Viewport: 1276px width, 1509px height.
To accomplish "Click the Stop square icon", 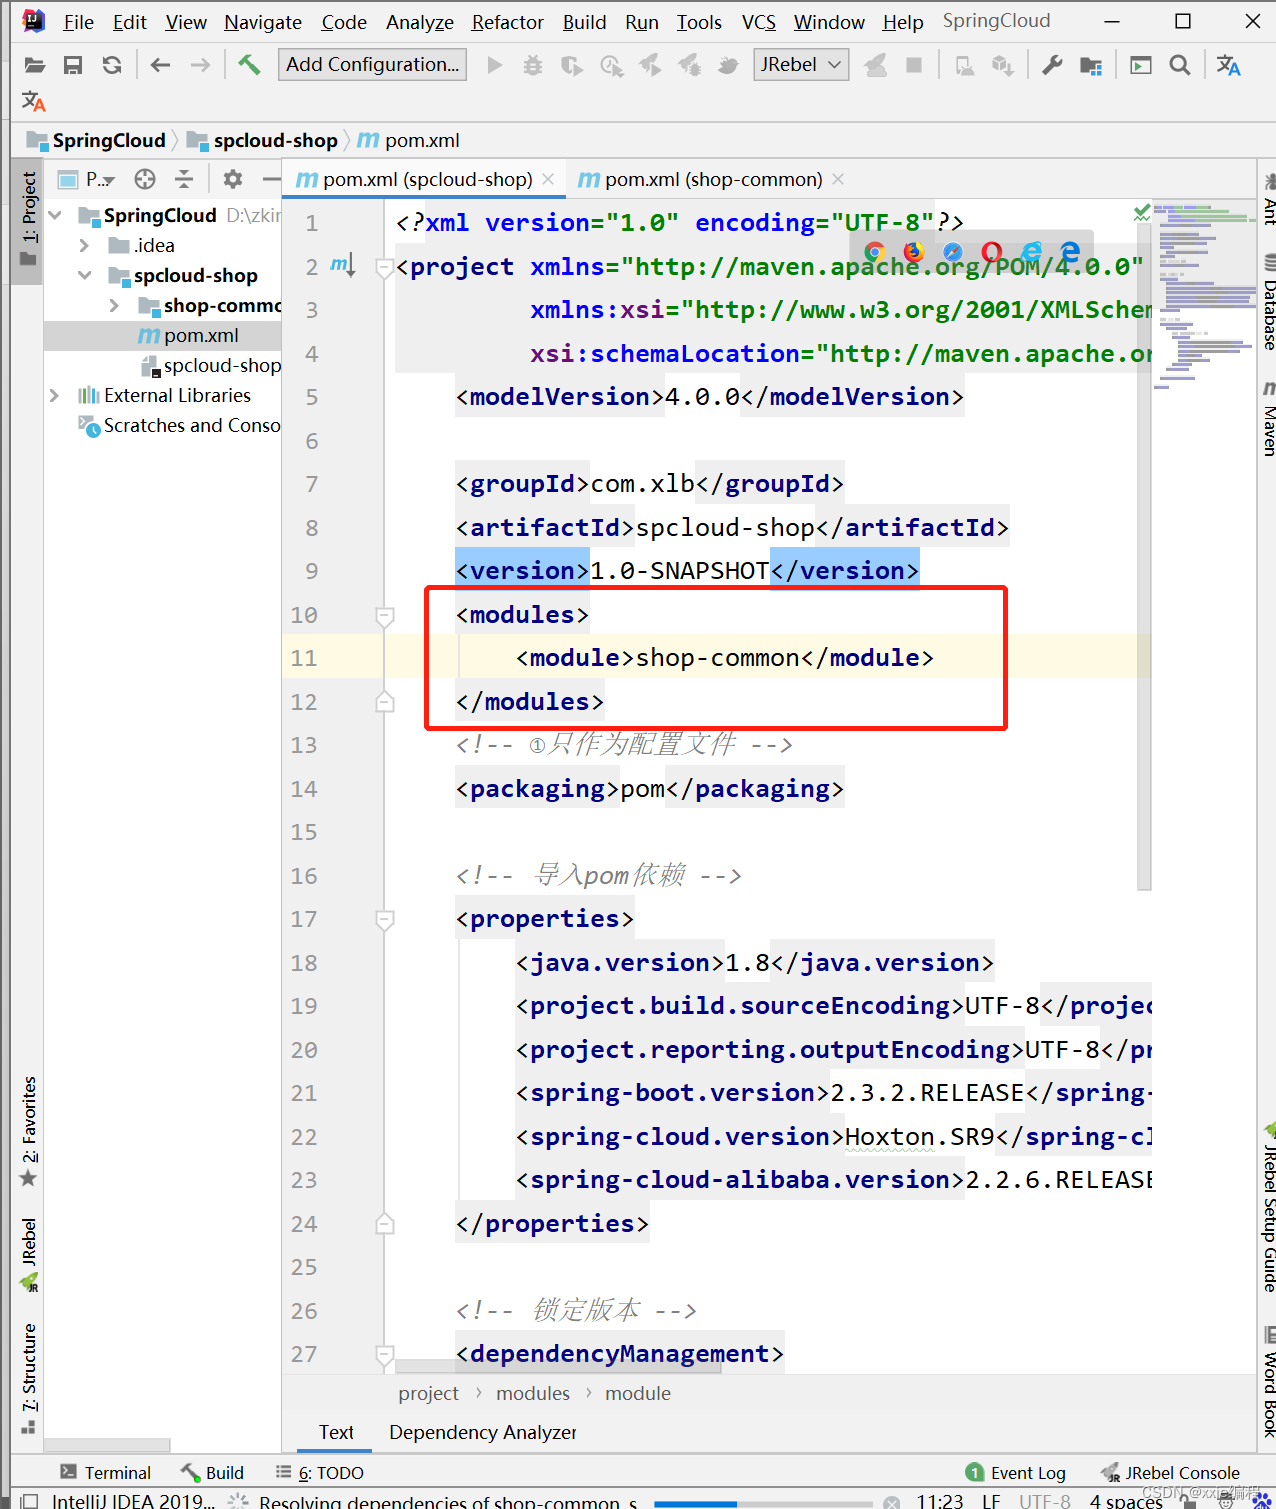I will (913, 65).
